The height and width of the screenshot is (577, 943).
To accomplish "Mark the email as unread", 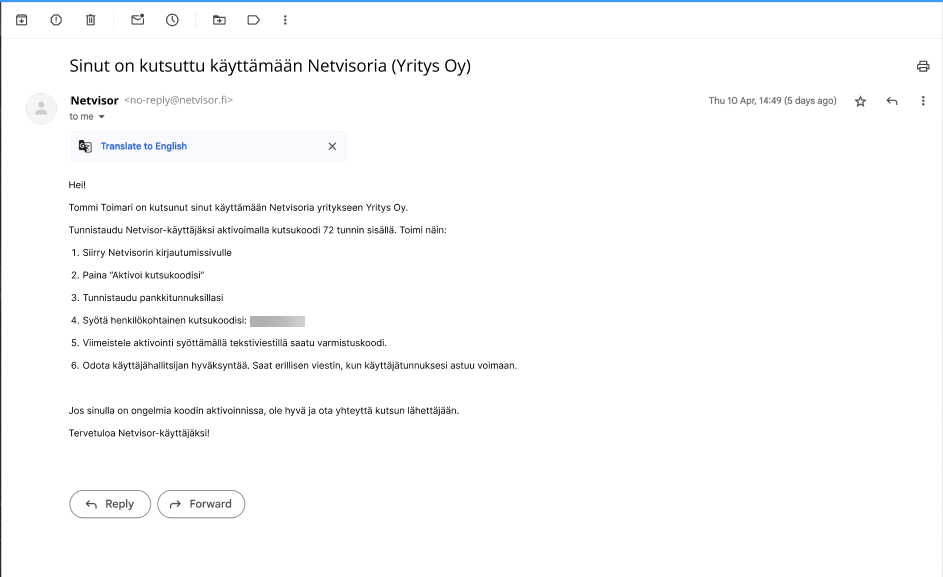I will click(138, 20).
